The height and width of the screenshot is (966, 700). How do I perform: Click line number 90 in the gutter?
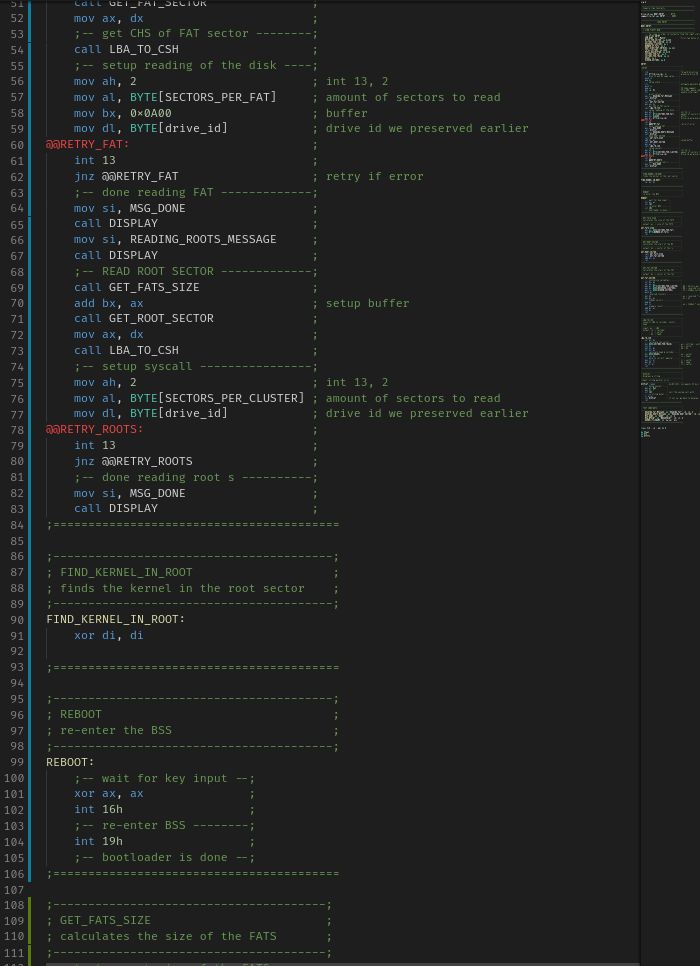click(x=16, y=619)
